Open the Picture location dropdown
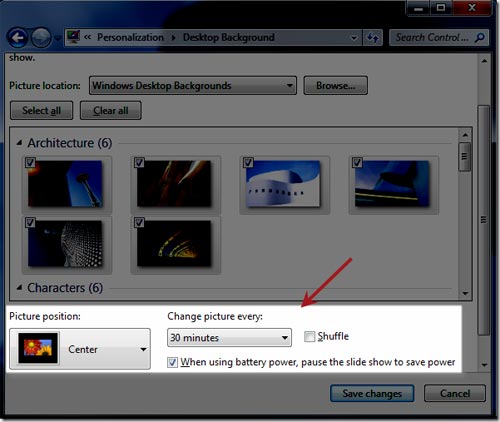This screenshot has height=422, width=500. coord(193,86)
